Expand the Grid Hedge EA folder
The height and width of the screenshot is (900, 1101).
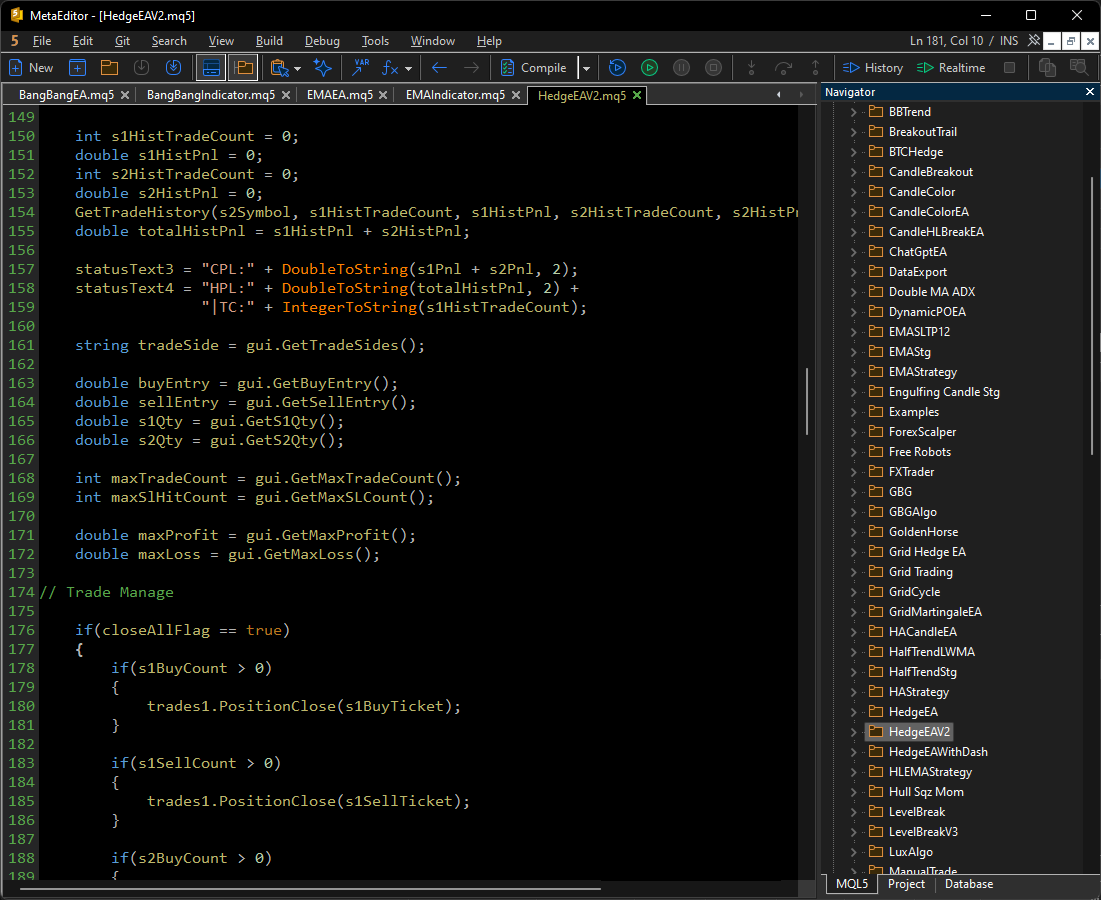coord(853,552)
